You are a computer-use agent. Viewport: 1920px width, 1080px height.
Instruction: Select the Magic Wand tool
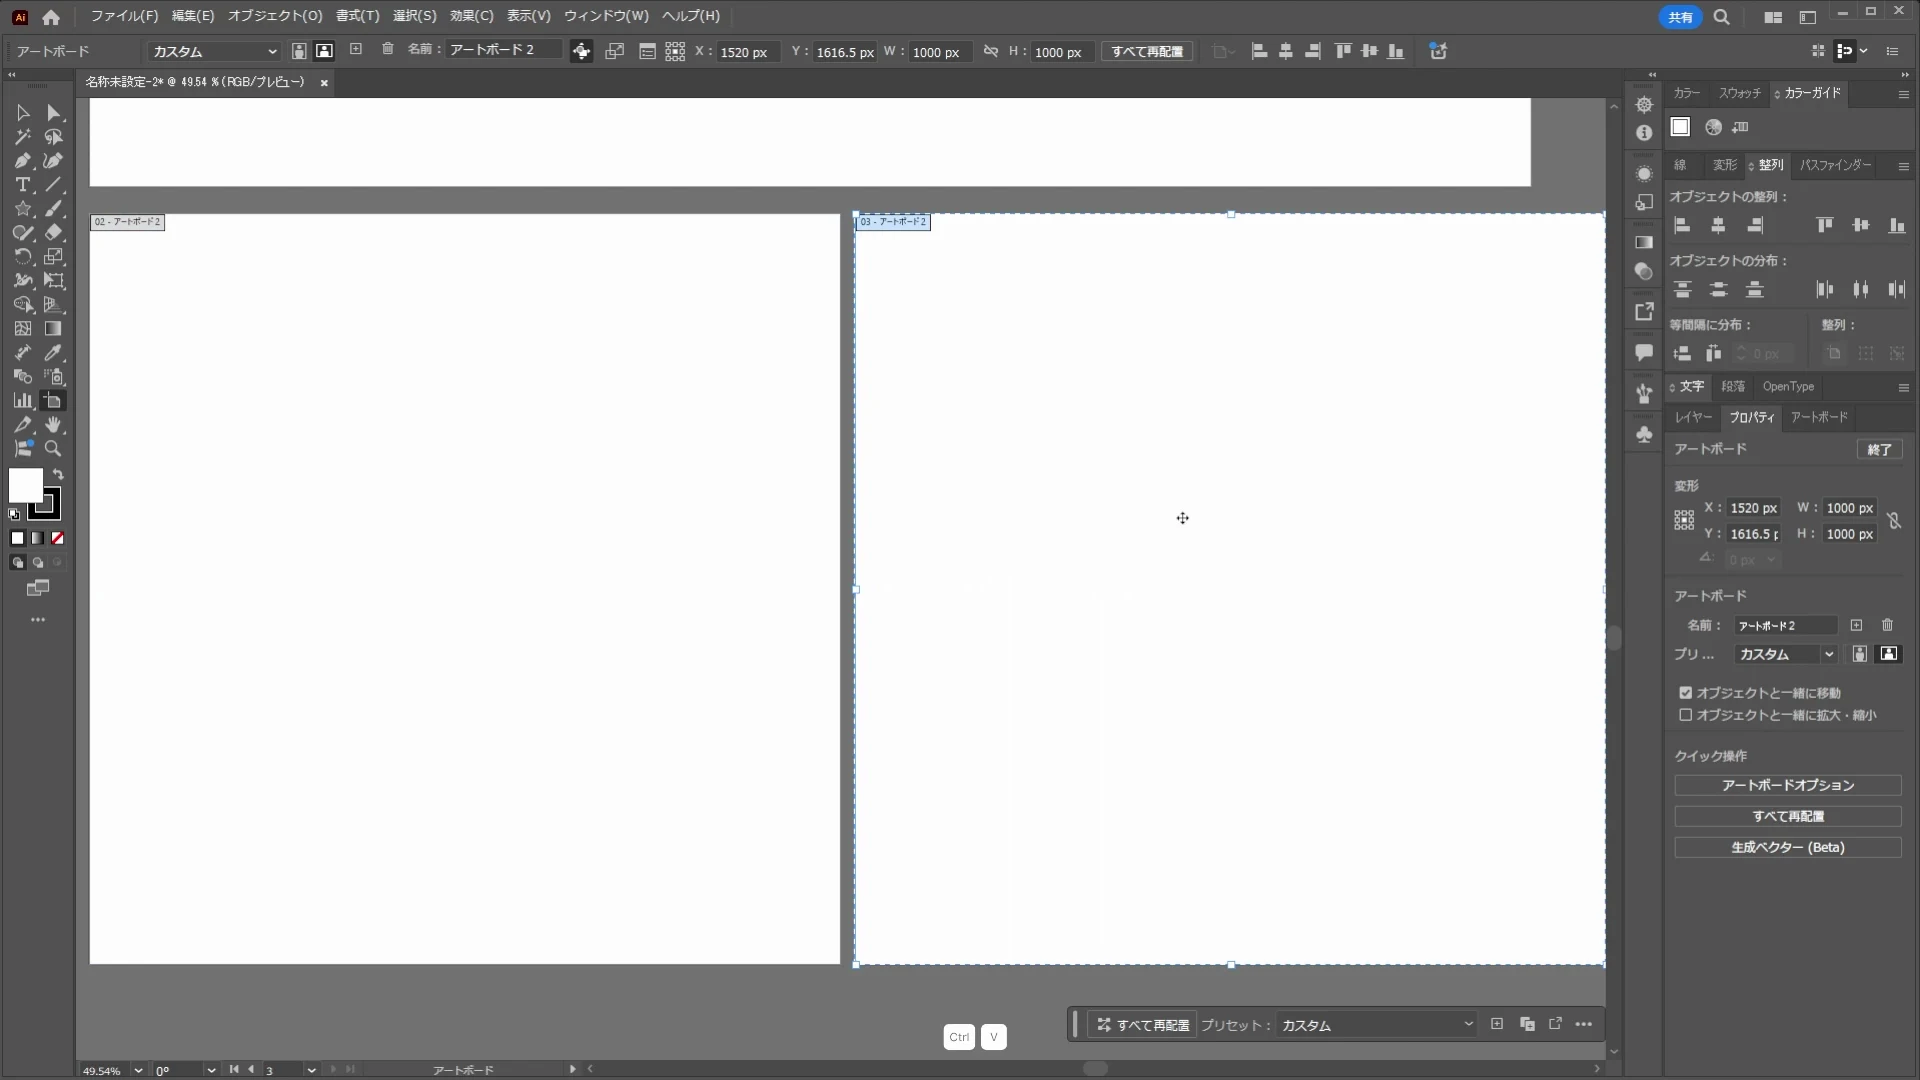pyautogui.click(x=23, y=137)
